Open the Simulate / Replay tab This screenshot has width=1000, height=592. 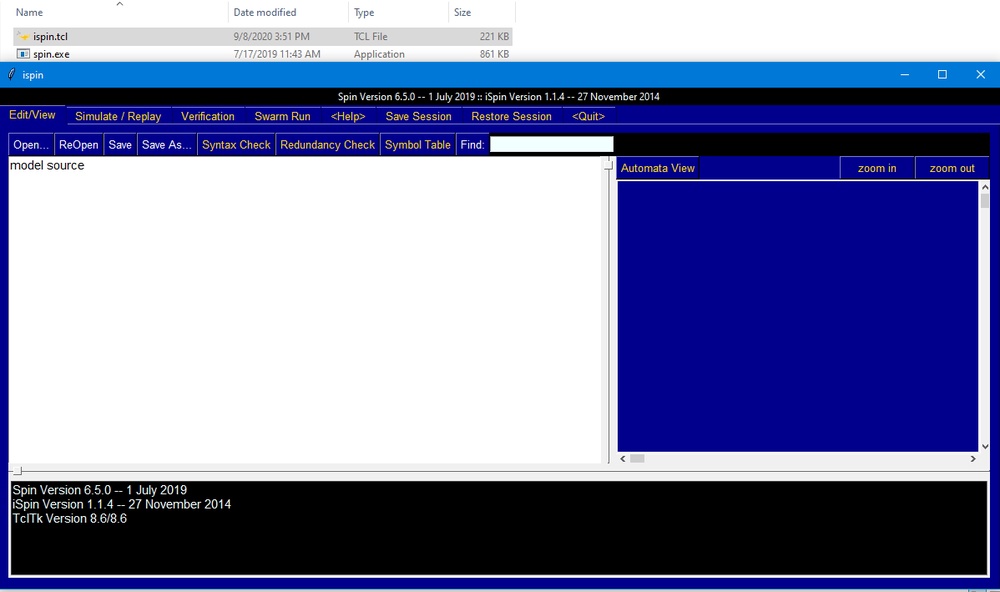point(118,116)
